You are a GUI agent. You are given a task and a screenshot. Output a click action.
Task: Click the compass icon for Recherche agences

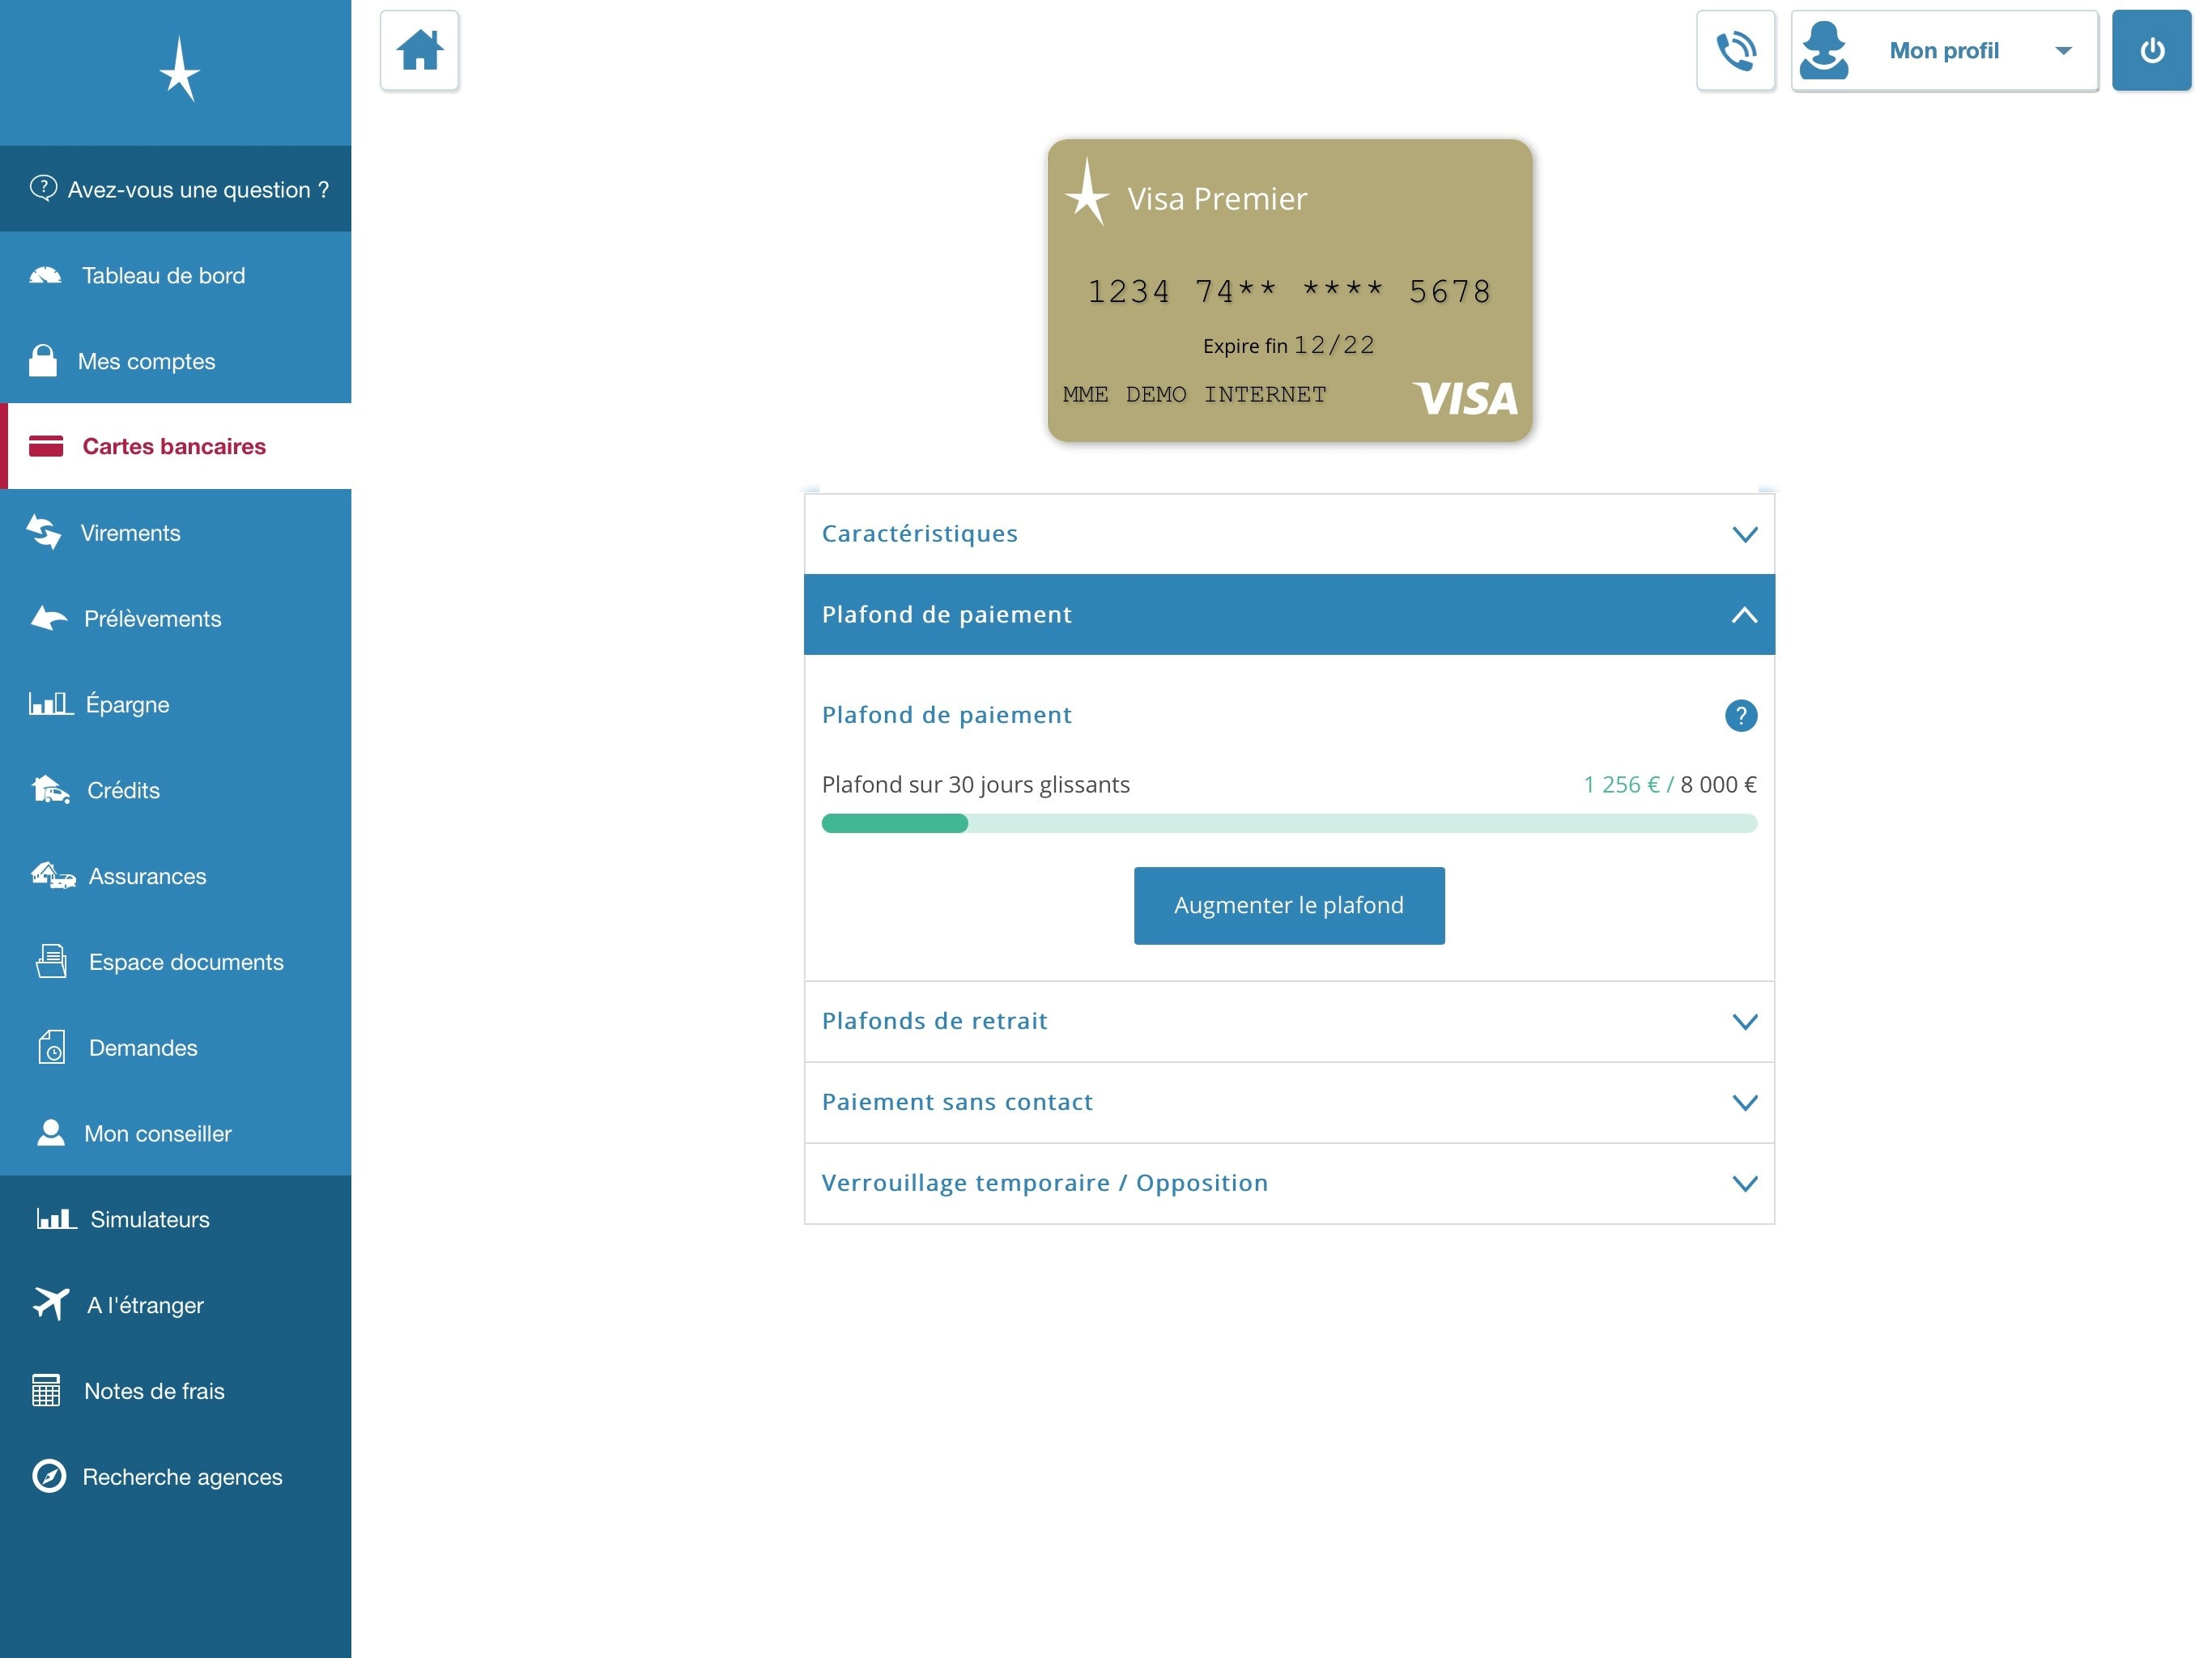tap(49, 1476)
